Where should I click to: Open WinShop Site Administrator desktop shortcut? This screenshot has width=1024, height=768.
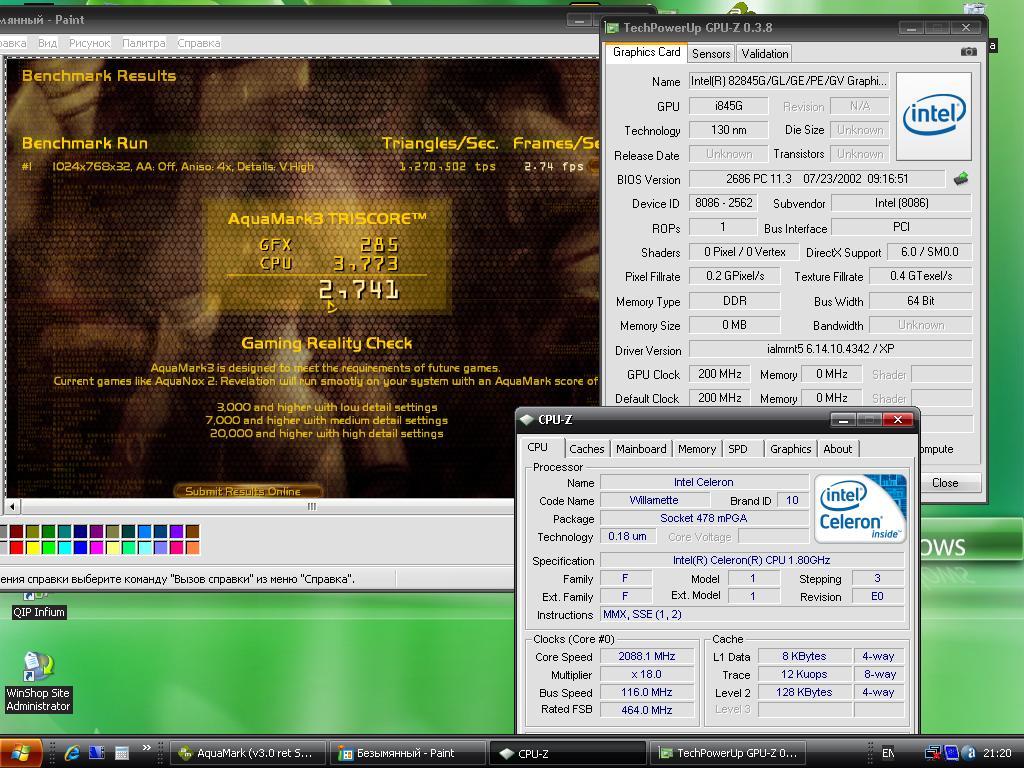[39, 682]
